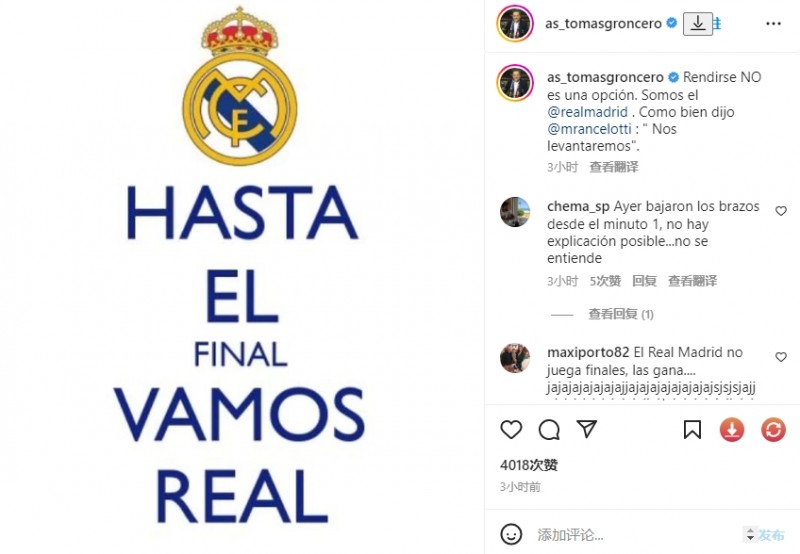
Task: Open the @realmadrid mention link
Action: point(587,112)
